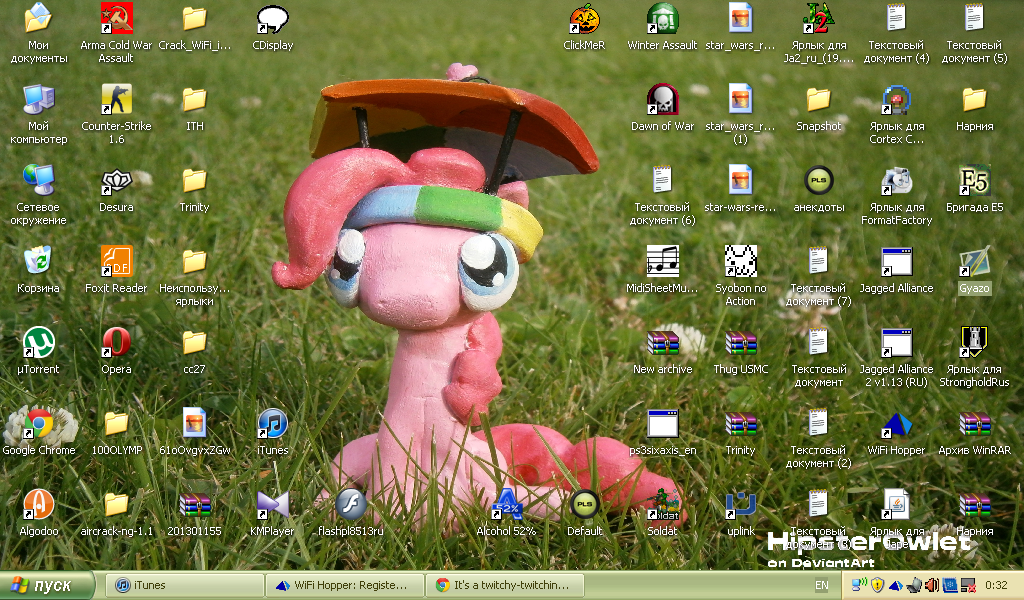Click the EN language indicator
Viewport: 1024px width, 600px height.
822,586
